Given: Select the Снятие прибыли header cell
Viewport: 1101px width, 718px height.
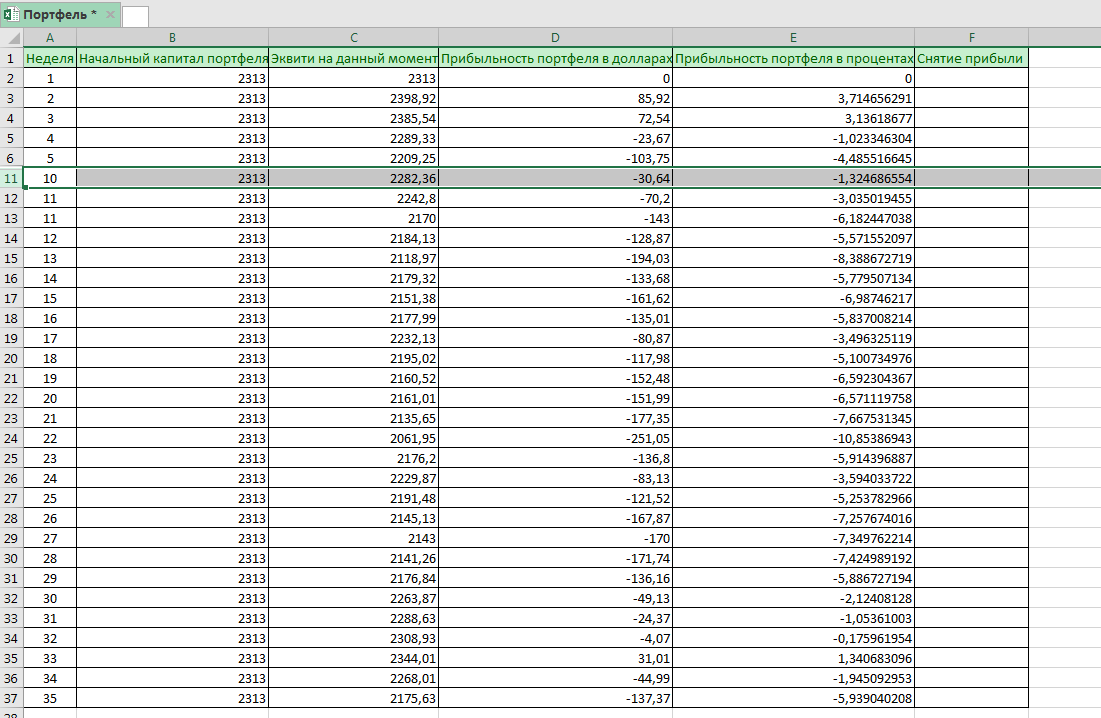Looking at the screenshot, I should 971,58.
